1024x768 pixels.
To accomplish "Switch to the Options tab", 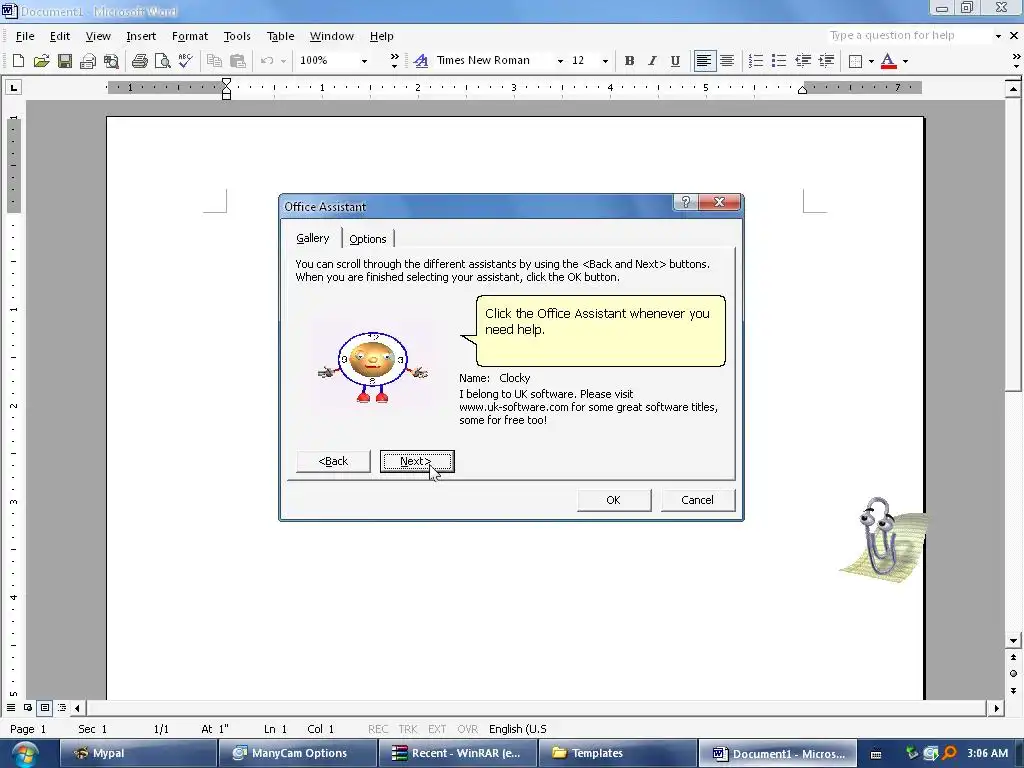I will point(368,239).
